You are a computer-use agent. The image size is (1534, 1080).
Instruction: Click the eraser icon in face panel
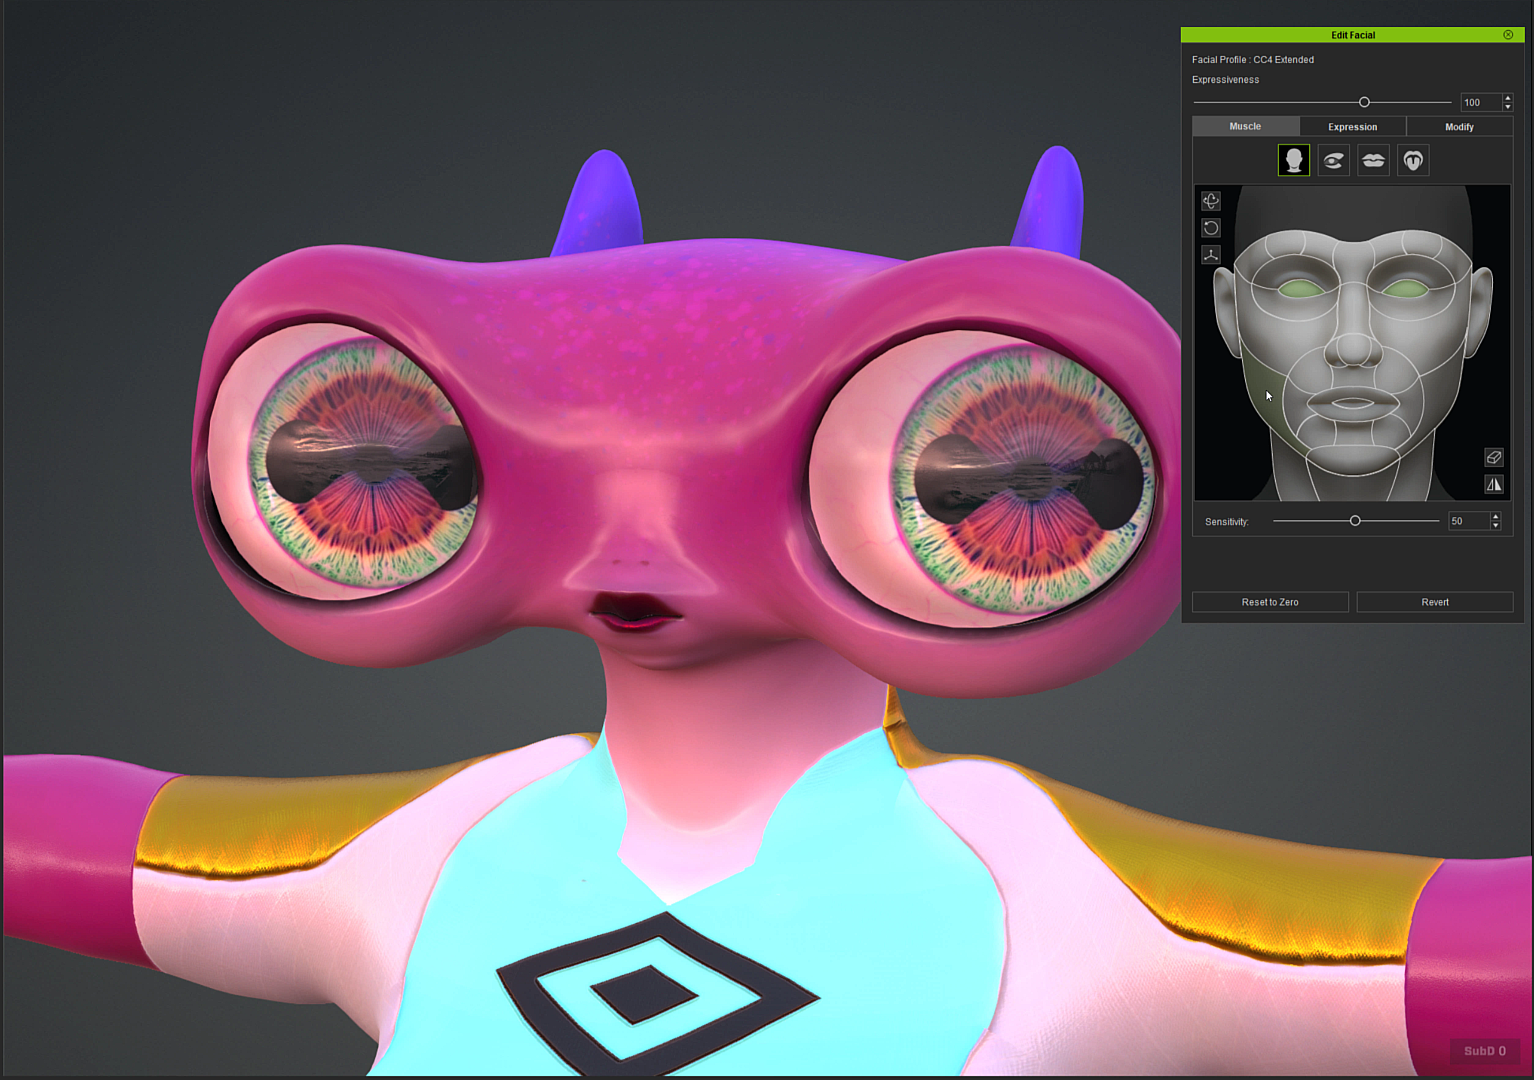pos(1494,457)
